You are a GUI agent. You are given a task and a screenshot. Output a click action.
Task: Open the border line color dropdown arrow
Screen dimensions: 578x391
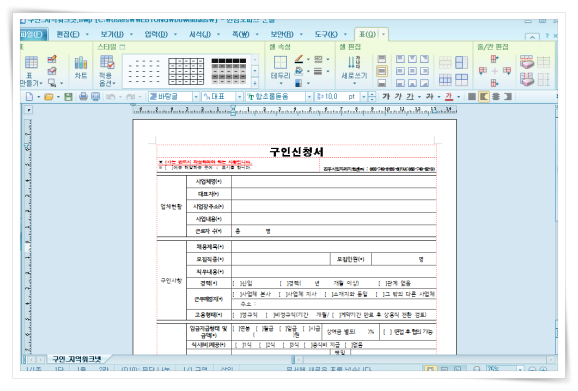click(x=308, y=59)
